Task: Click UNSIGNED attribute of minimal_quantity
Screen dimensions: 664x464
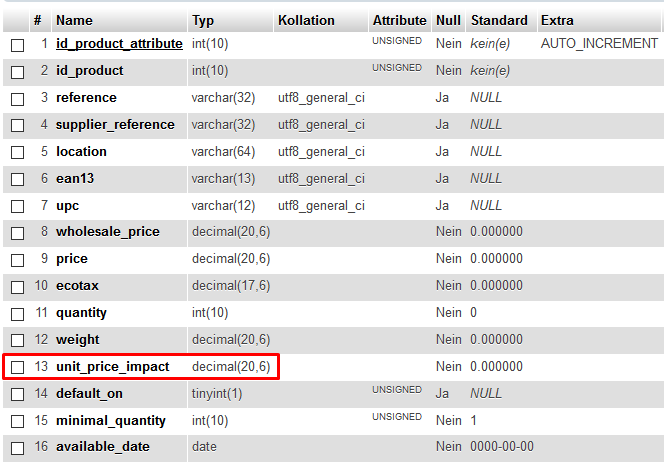Action: point(397,417)
